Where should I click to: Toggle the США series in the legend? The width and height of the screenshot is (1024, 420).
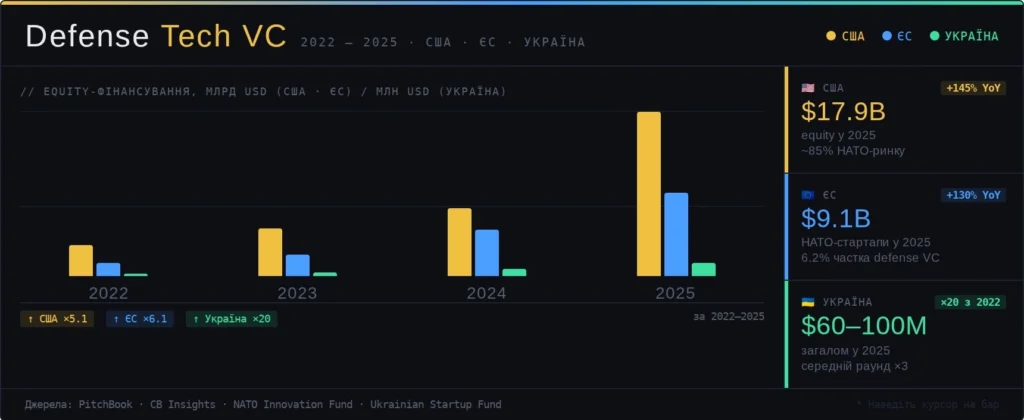(x=845, y=36)
